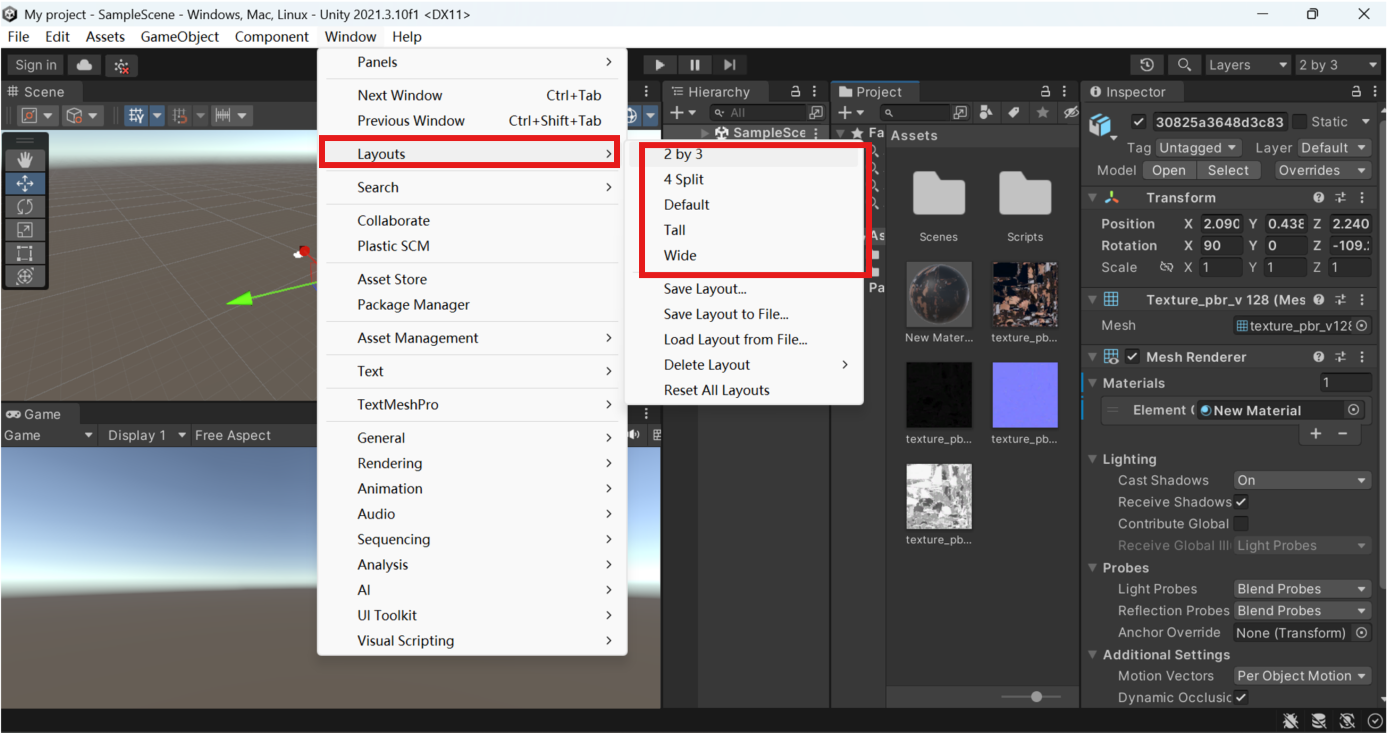
Task: Toggle the Mesh Renderer enabled checkbox
Action: click(1133, 357)
